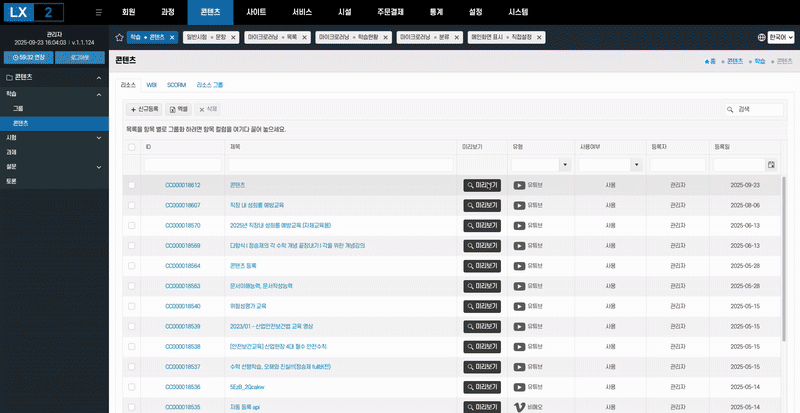
Task: Open the 한국어 language dropdown
Action: (774, 37)
